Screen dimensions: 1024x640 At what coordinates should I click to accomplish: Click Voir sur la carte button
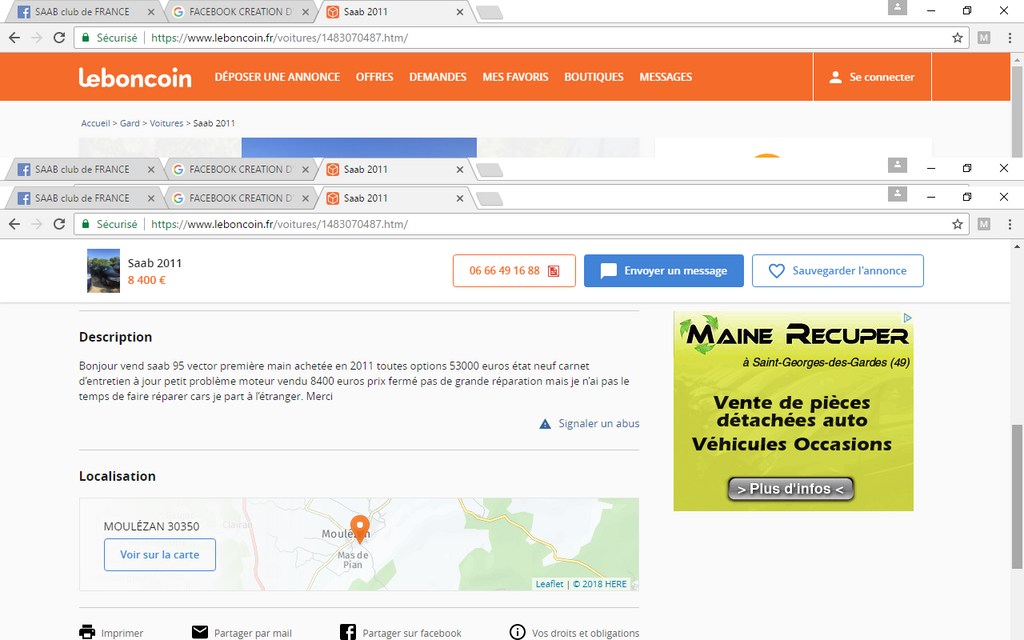point(159,554)
